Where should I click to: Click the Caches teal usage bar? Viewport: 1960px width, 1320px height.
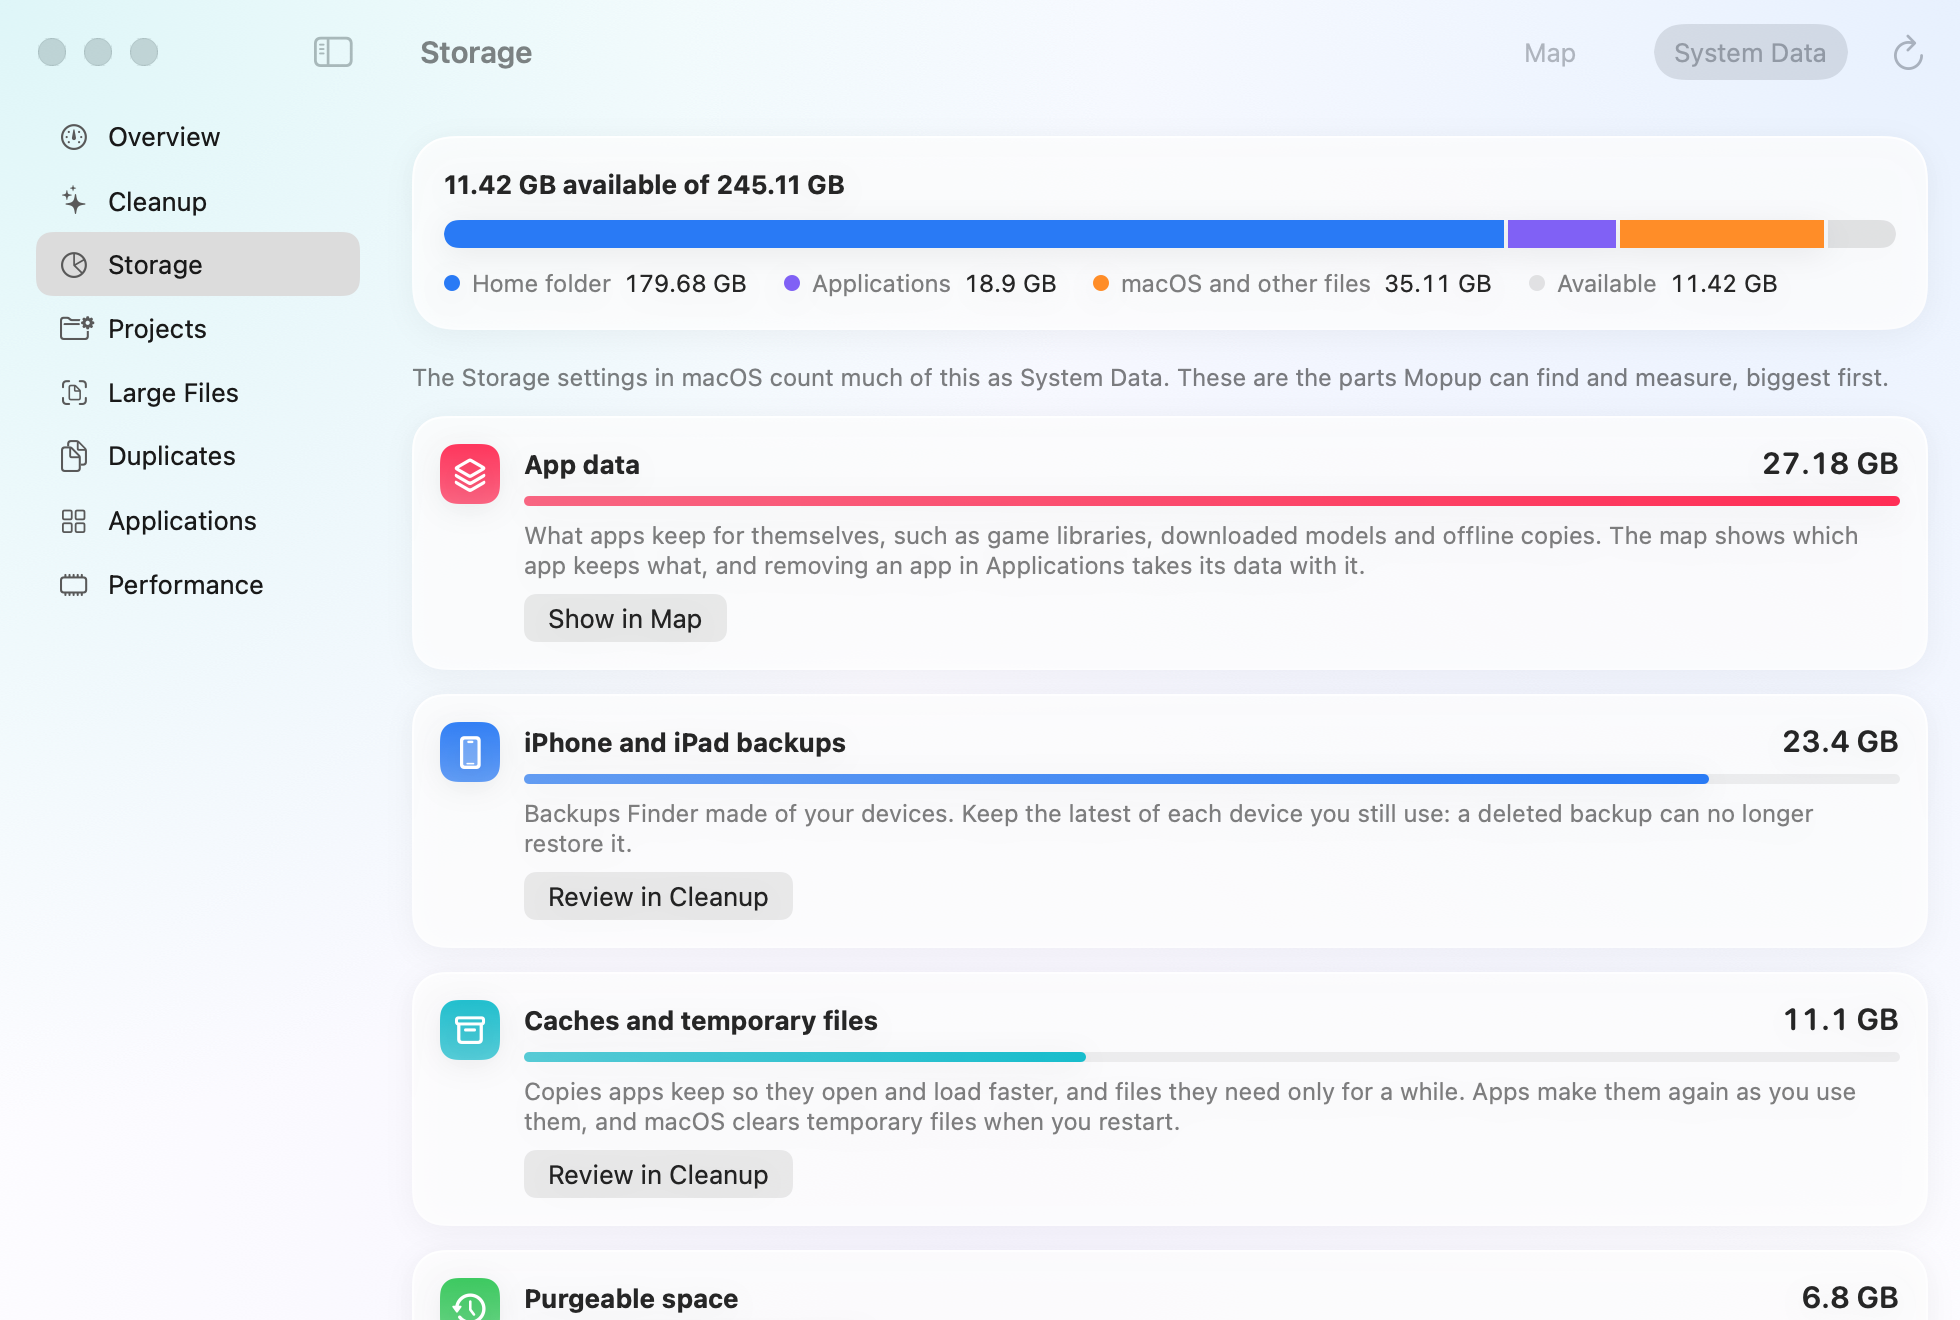805,1057
